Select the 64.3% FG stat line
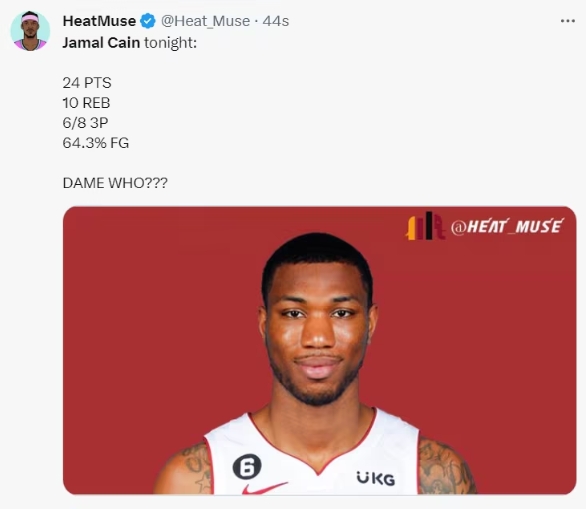586x509 pixels. (x=96, y=143)
